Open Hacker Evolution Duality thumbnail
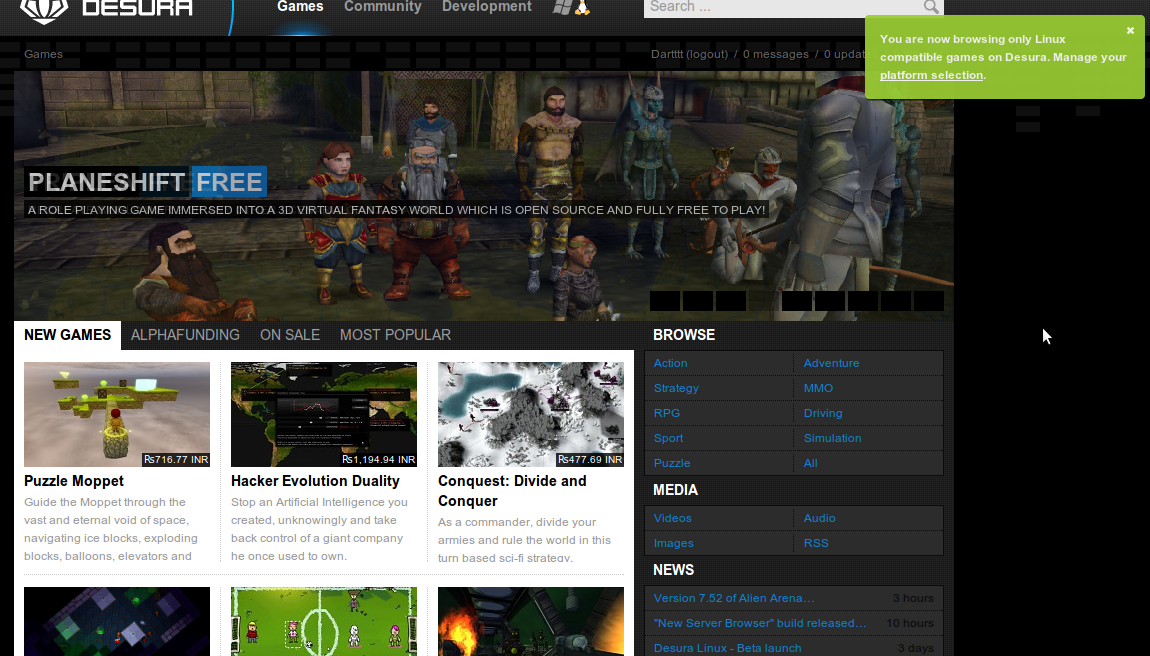This screenshot has width=1150, height=656. tap(323, 415)
